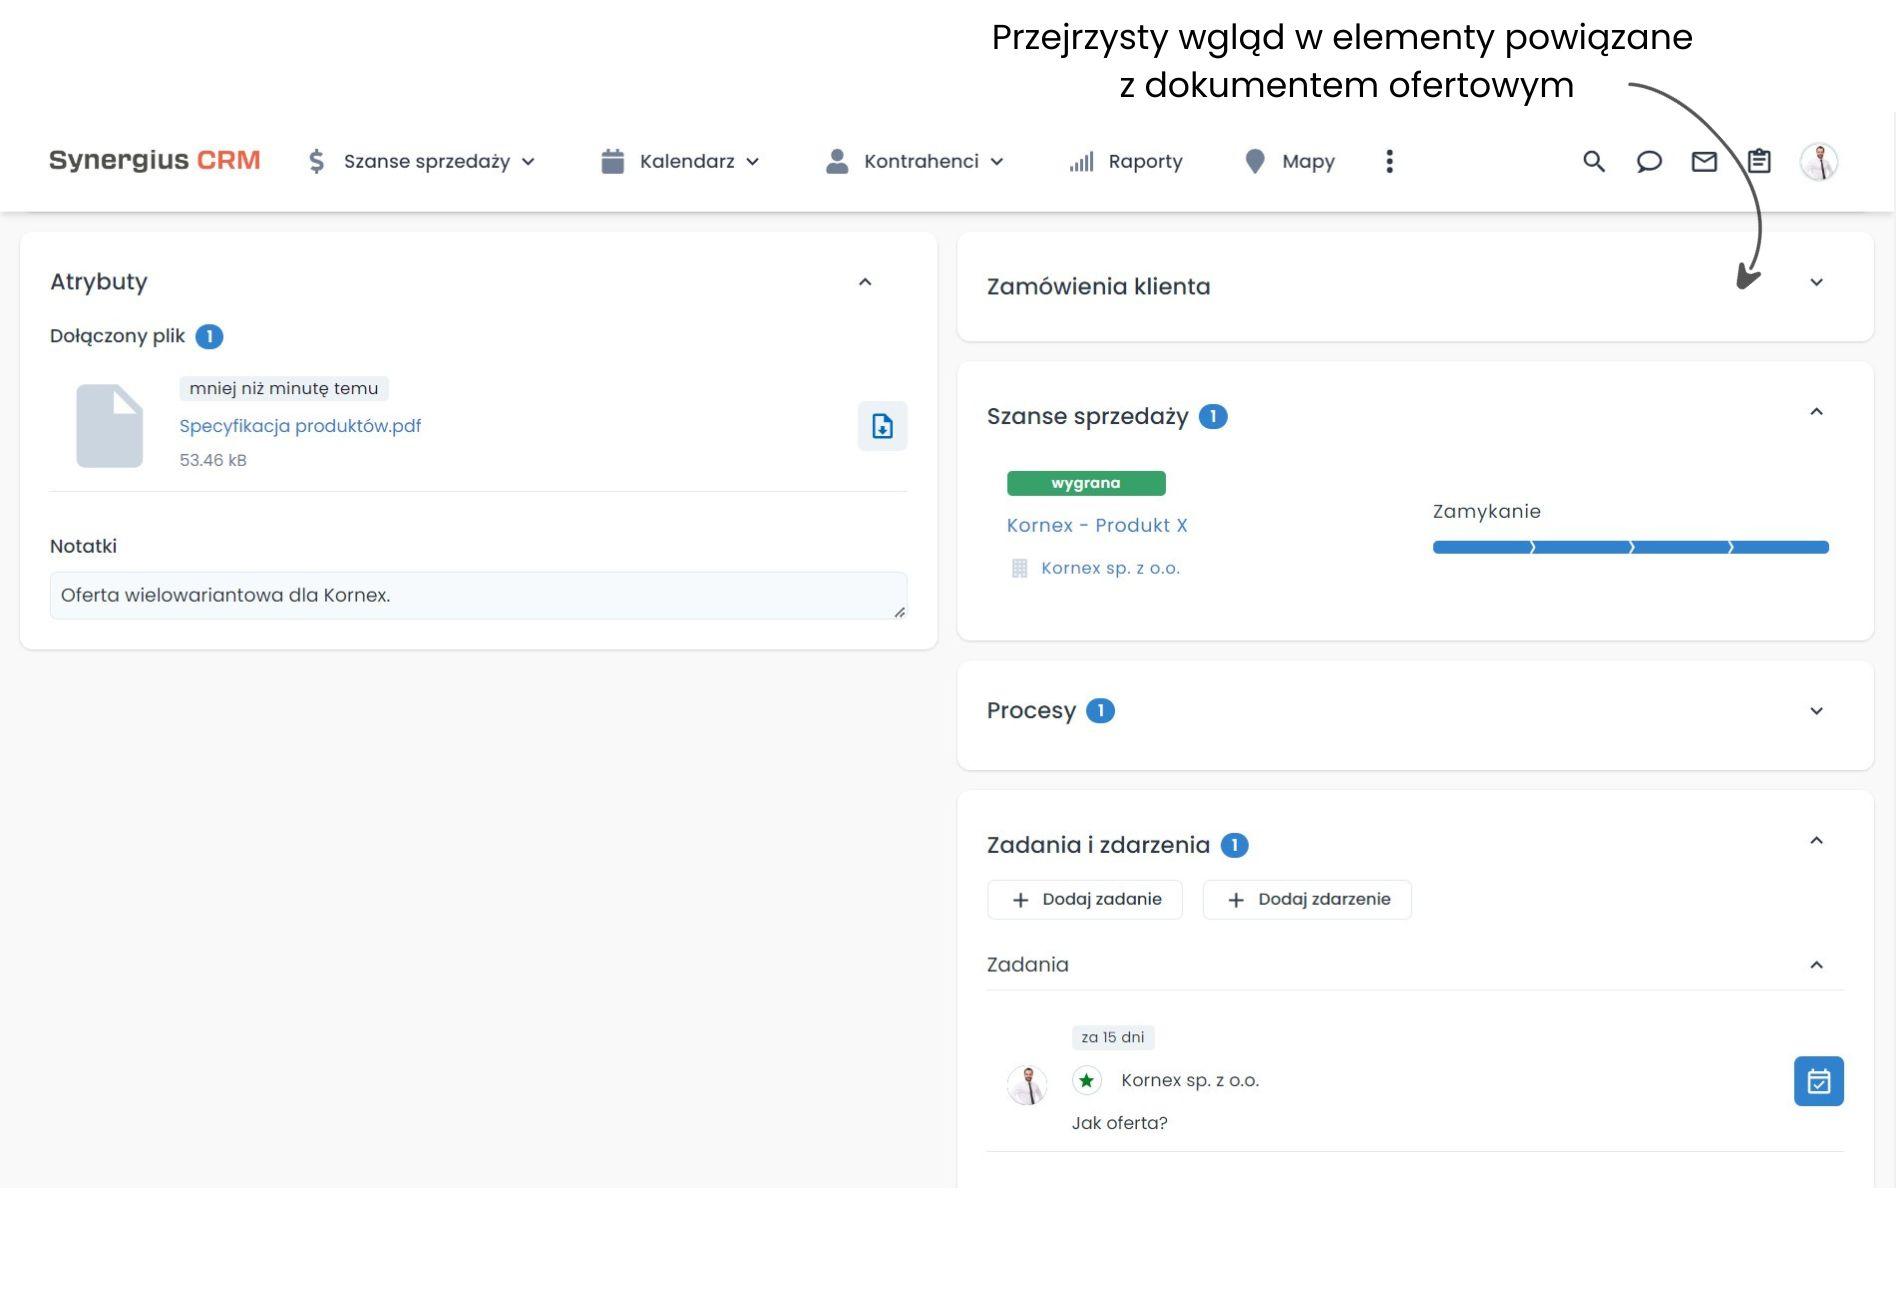Click the user avatar in header
The width and height of the screenshot is (1896, 1300).
(1819, 161)
